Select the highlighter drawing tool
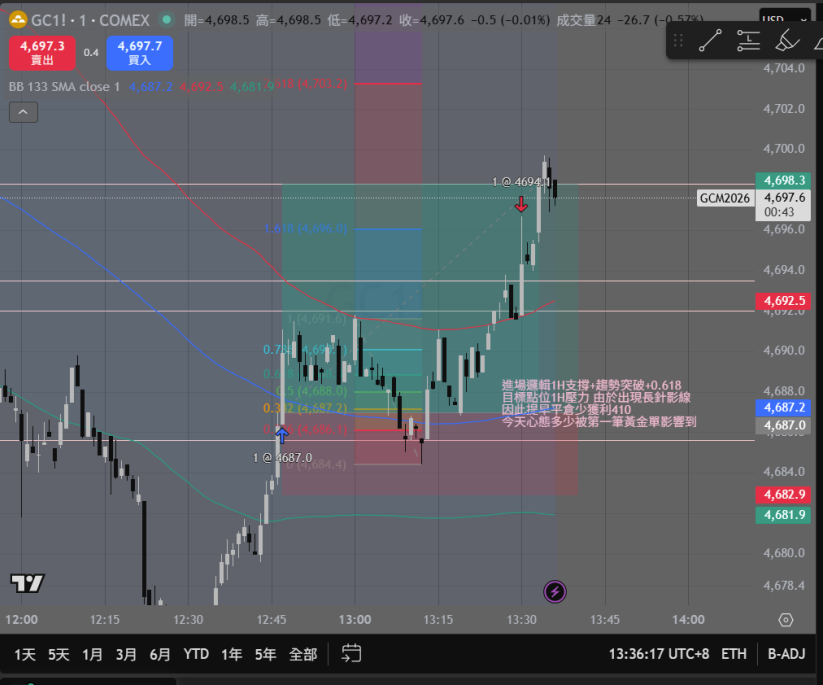This screenshot has height=685, width=823. (x=787, y=40)
